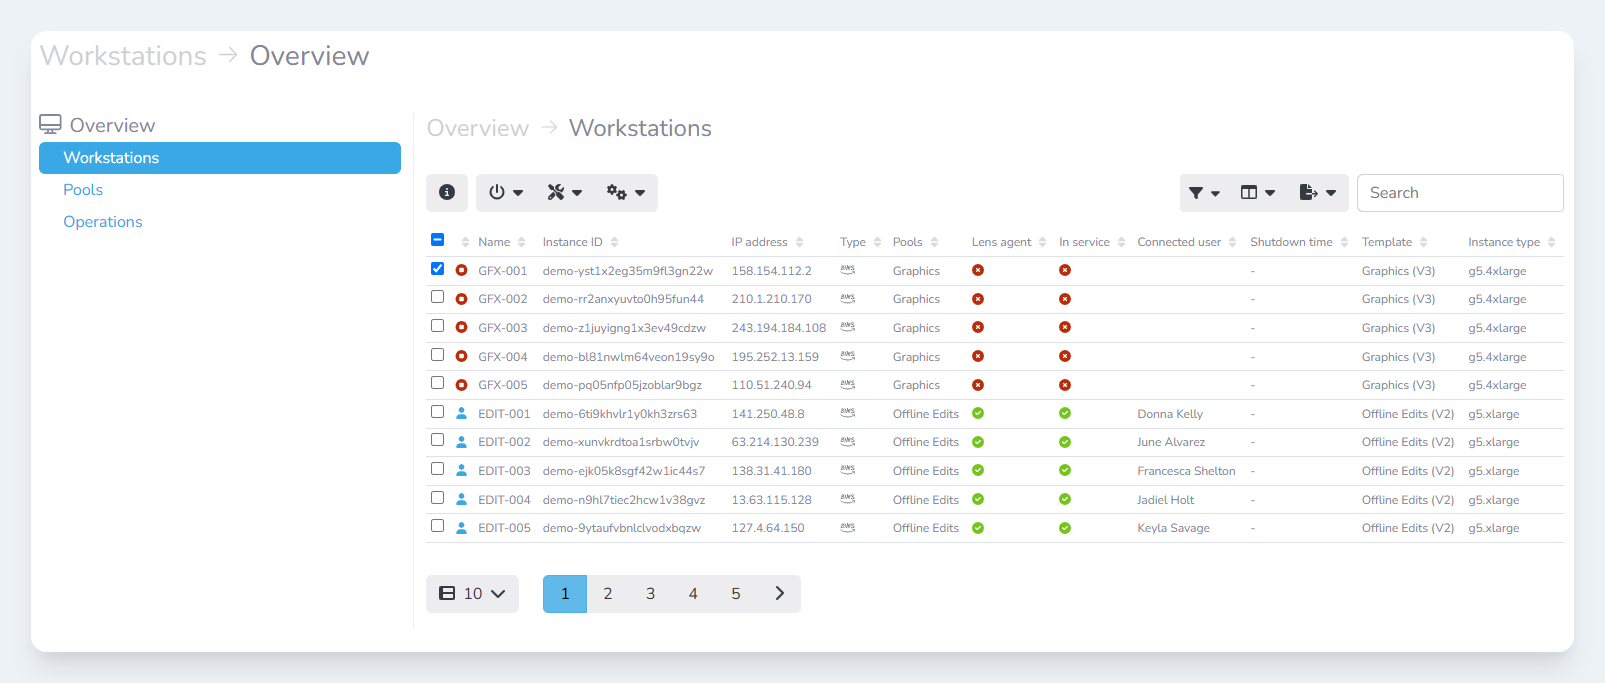This screenshot has height=683, width=1605.
Task: Click the user status icon for EDIT-001
Action: point(461,414)
